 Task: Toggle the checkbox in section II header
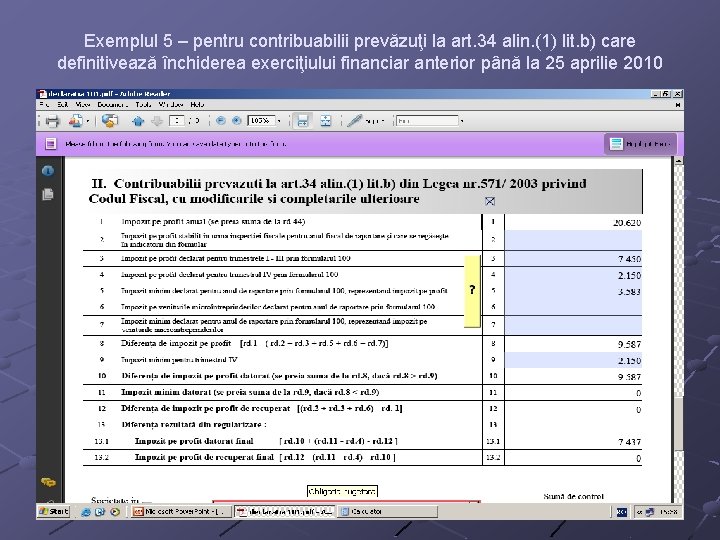[x=490, y=201]
